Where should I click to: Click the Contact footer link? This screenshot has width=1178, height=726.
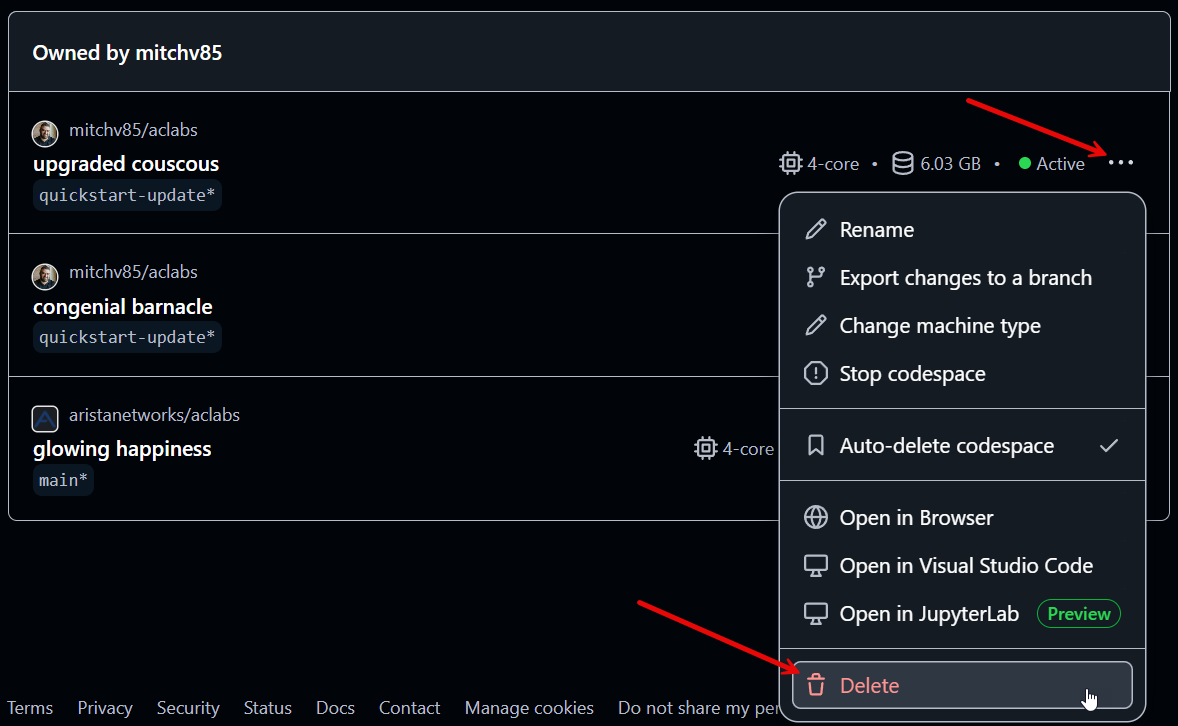coord(409,708)
